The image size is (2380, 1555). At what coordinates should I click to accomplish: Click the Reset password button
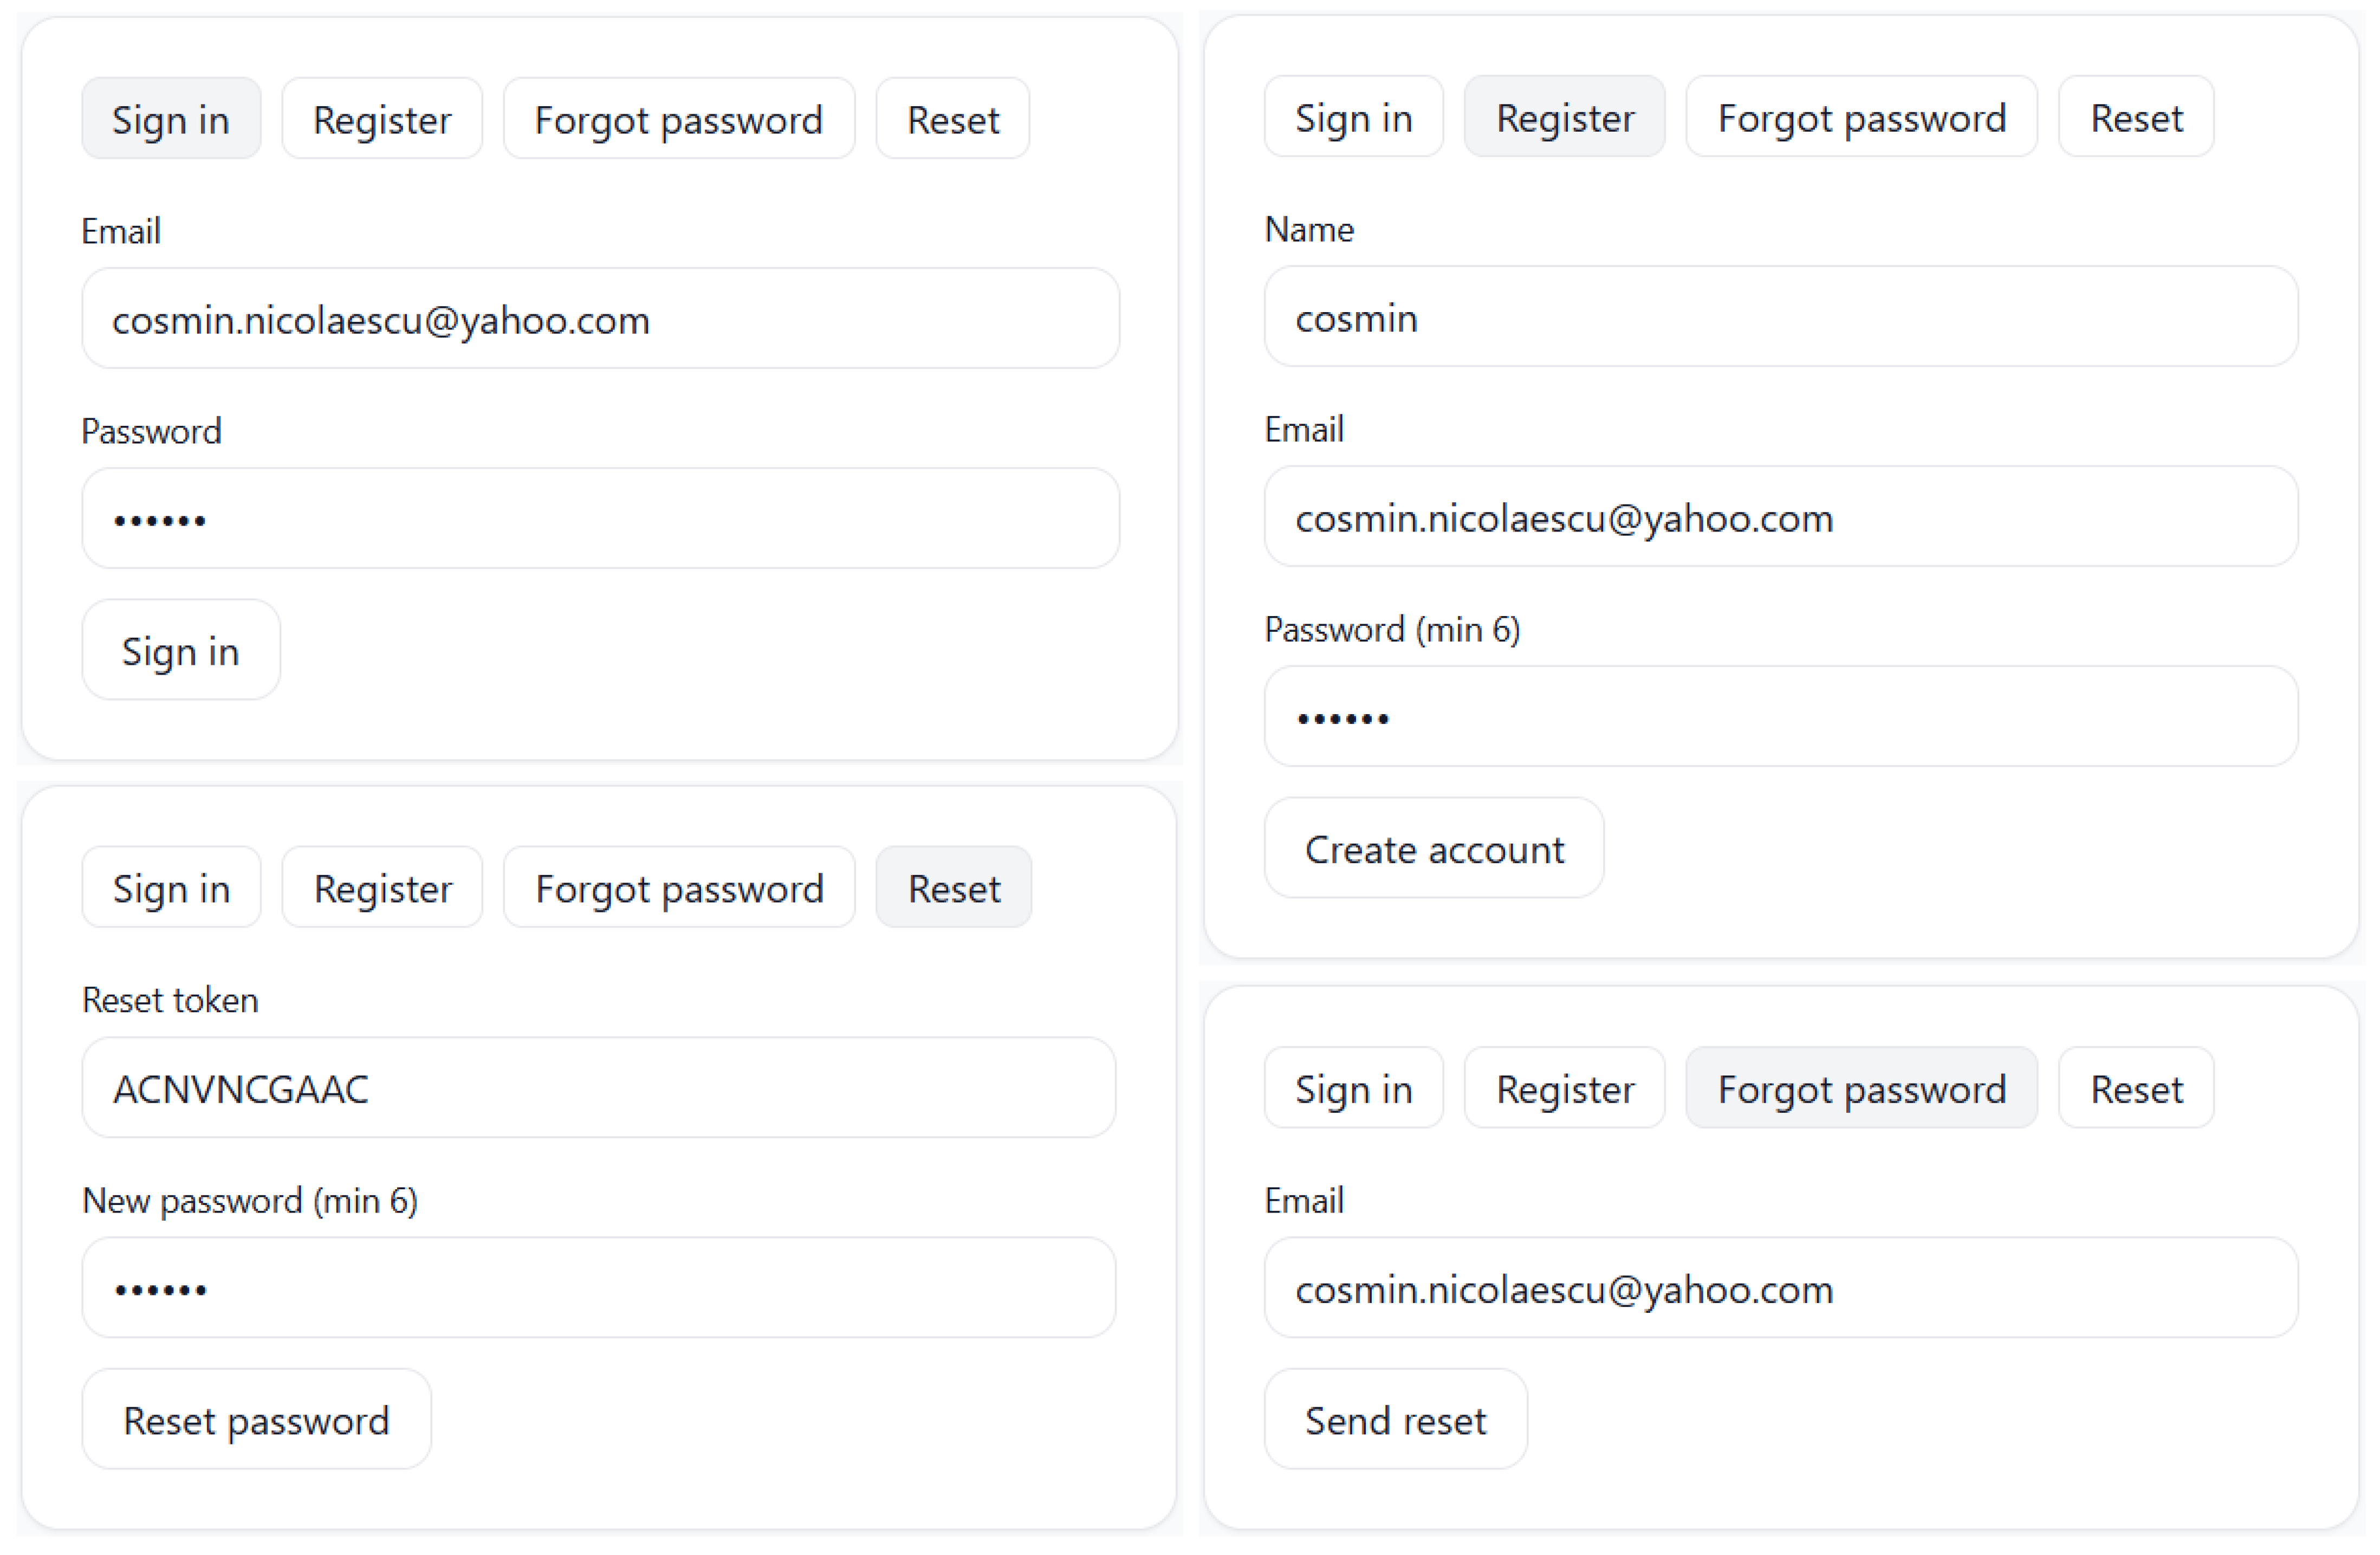pyautogui.click(x=256, y=1420)
